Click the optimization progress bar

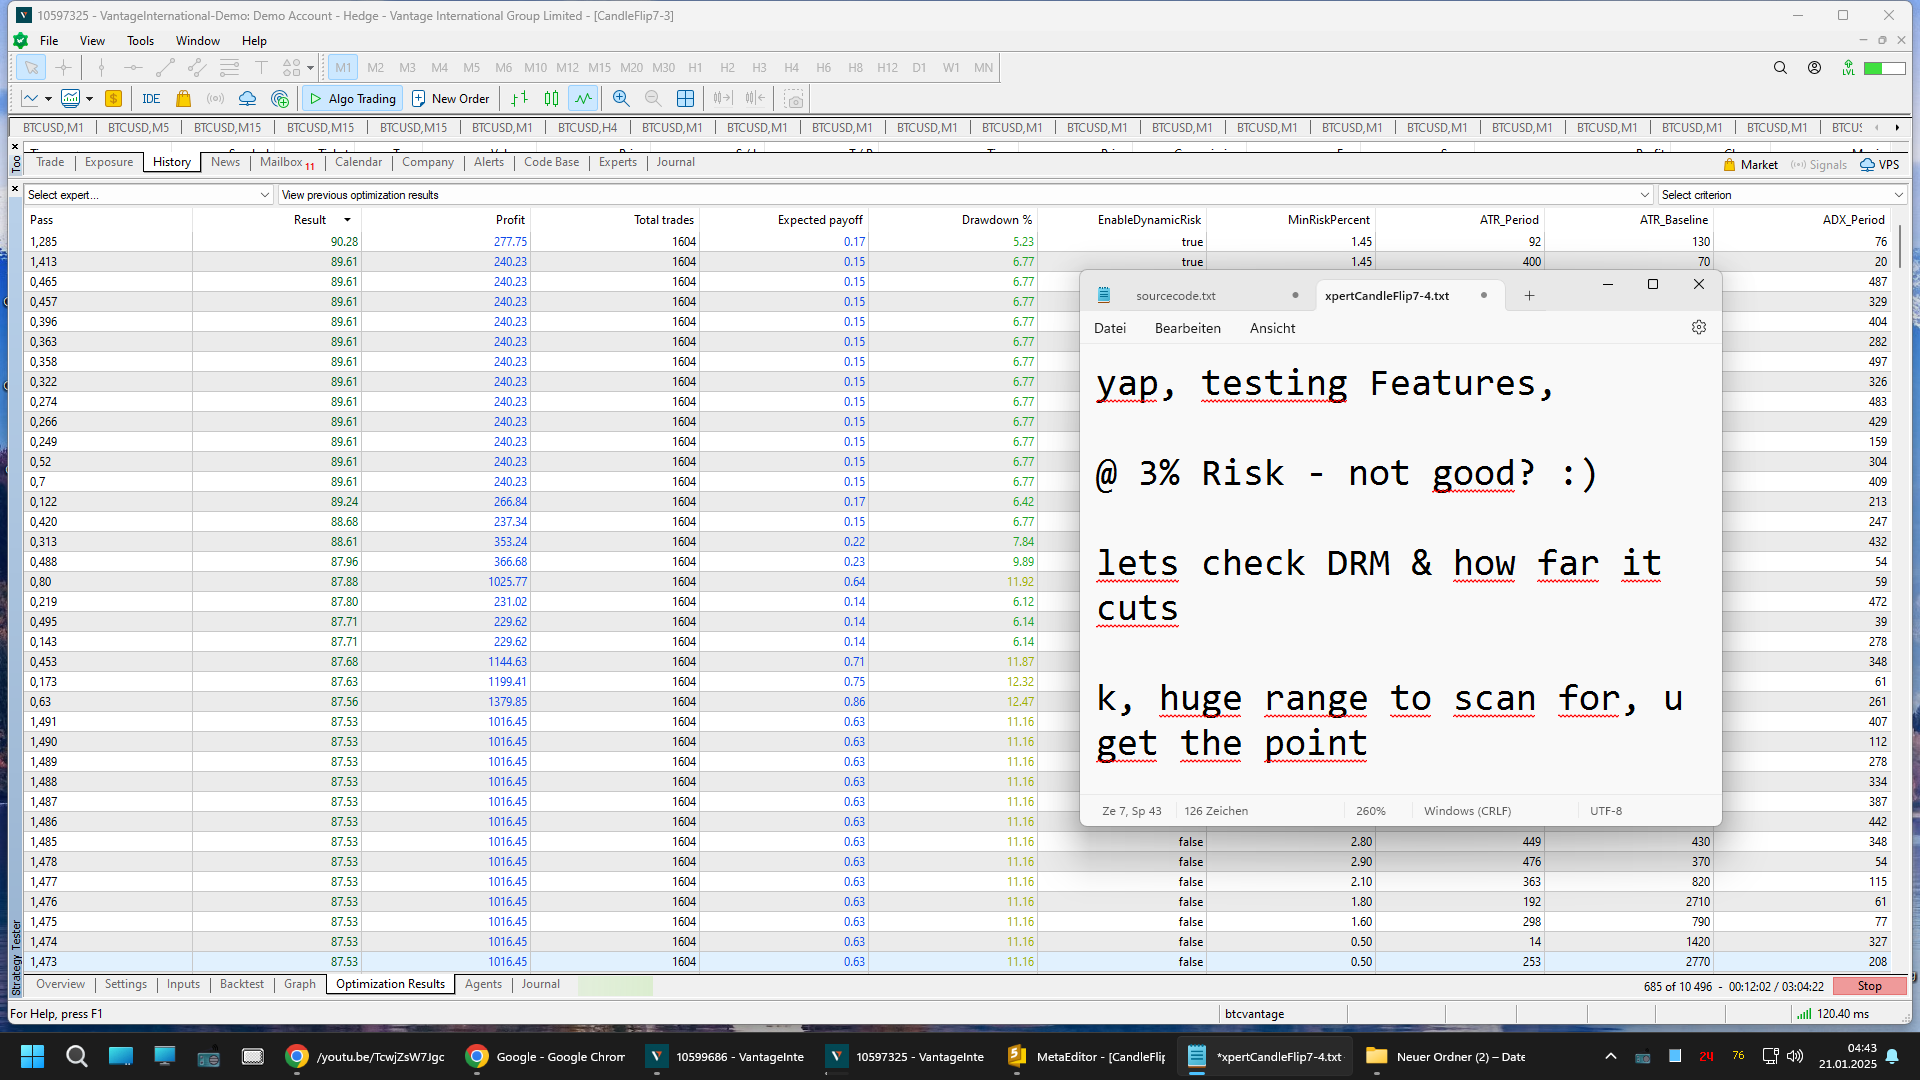click(x=615, y=986)
